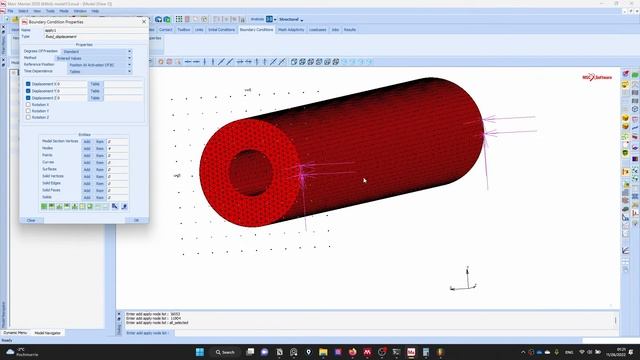
Task: Enable the Rotation Y checkbox
Action: pyautogui.click(x=28, y=111)
